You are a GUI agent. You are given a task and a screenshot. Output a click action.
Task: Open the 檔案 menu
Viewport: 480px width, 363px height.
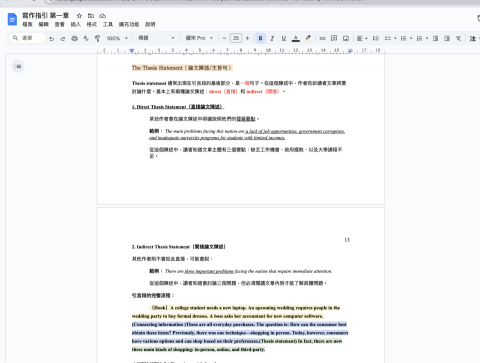click(x=27, y=24)
